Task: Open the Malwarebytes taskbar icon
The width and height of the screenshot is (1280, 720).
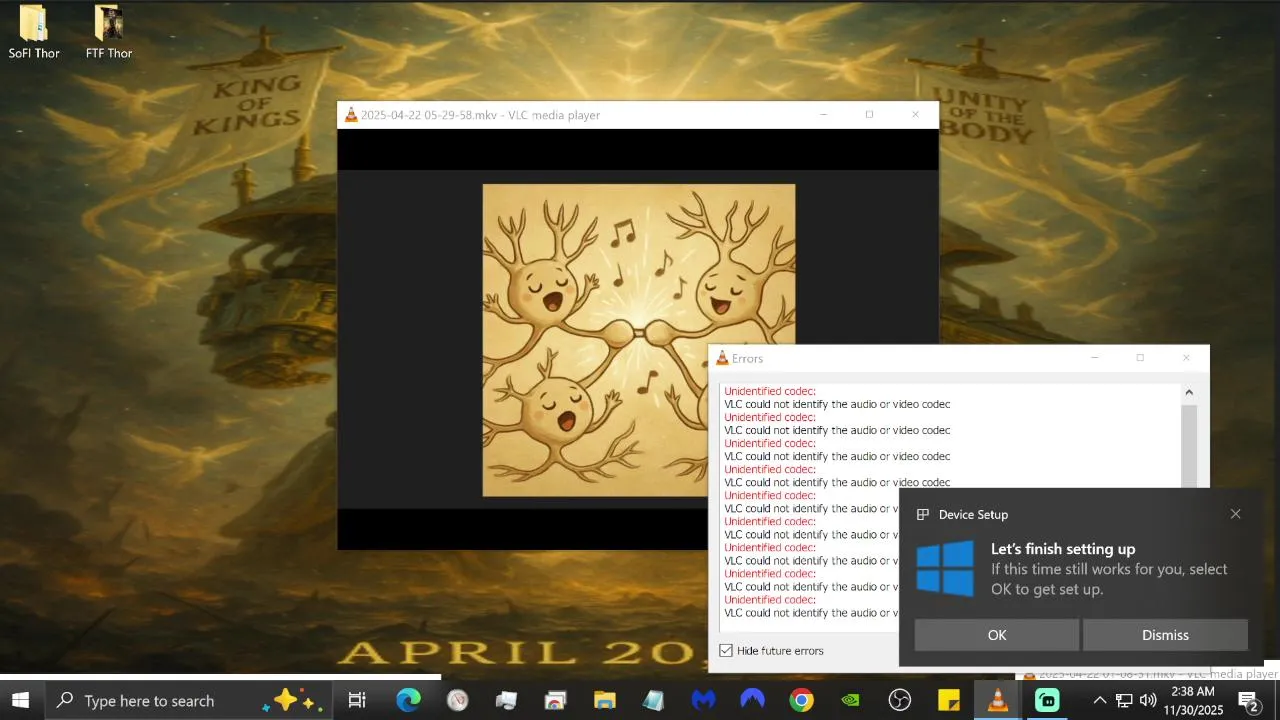Action: coord(703,701)
